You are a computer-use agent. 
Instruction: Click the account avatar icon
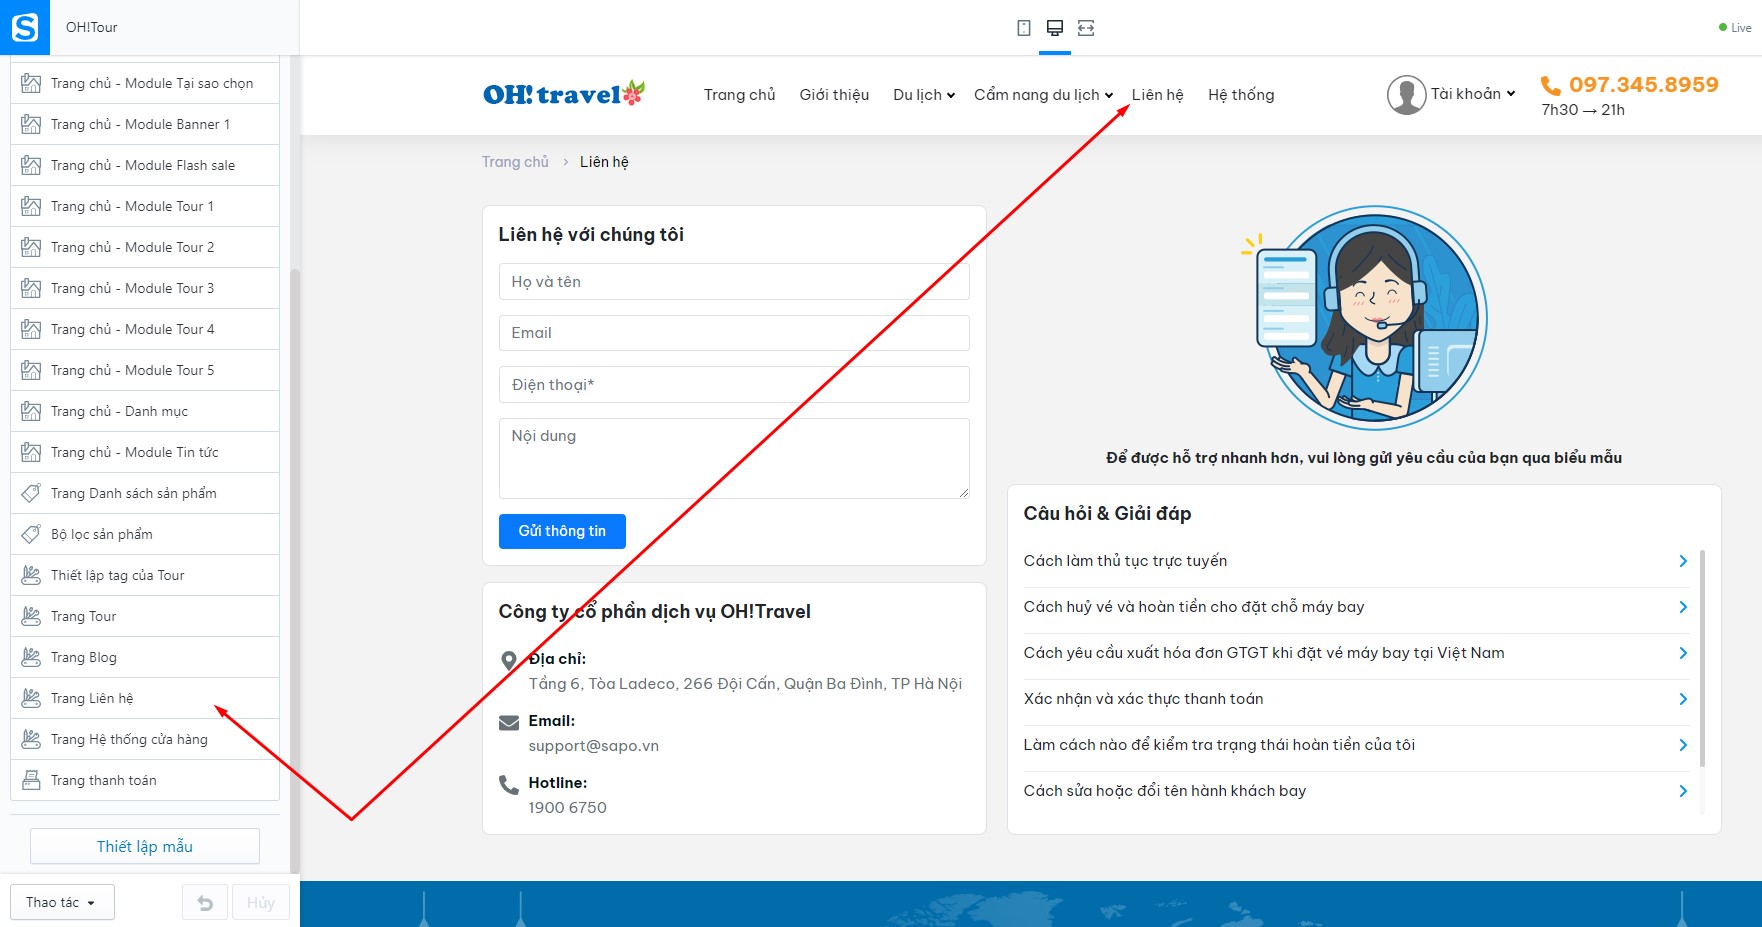(1406, 95)
